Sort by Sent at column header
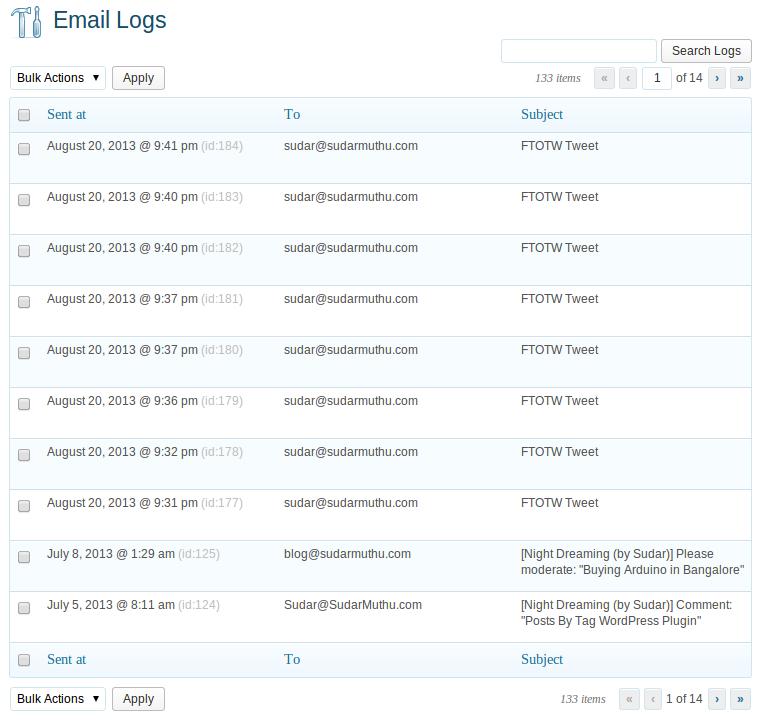 tap(66, 114)
